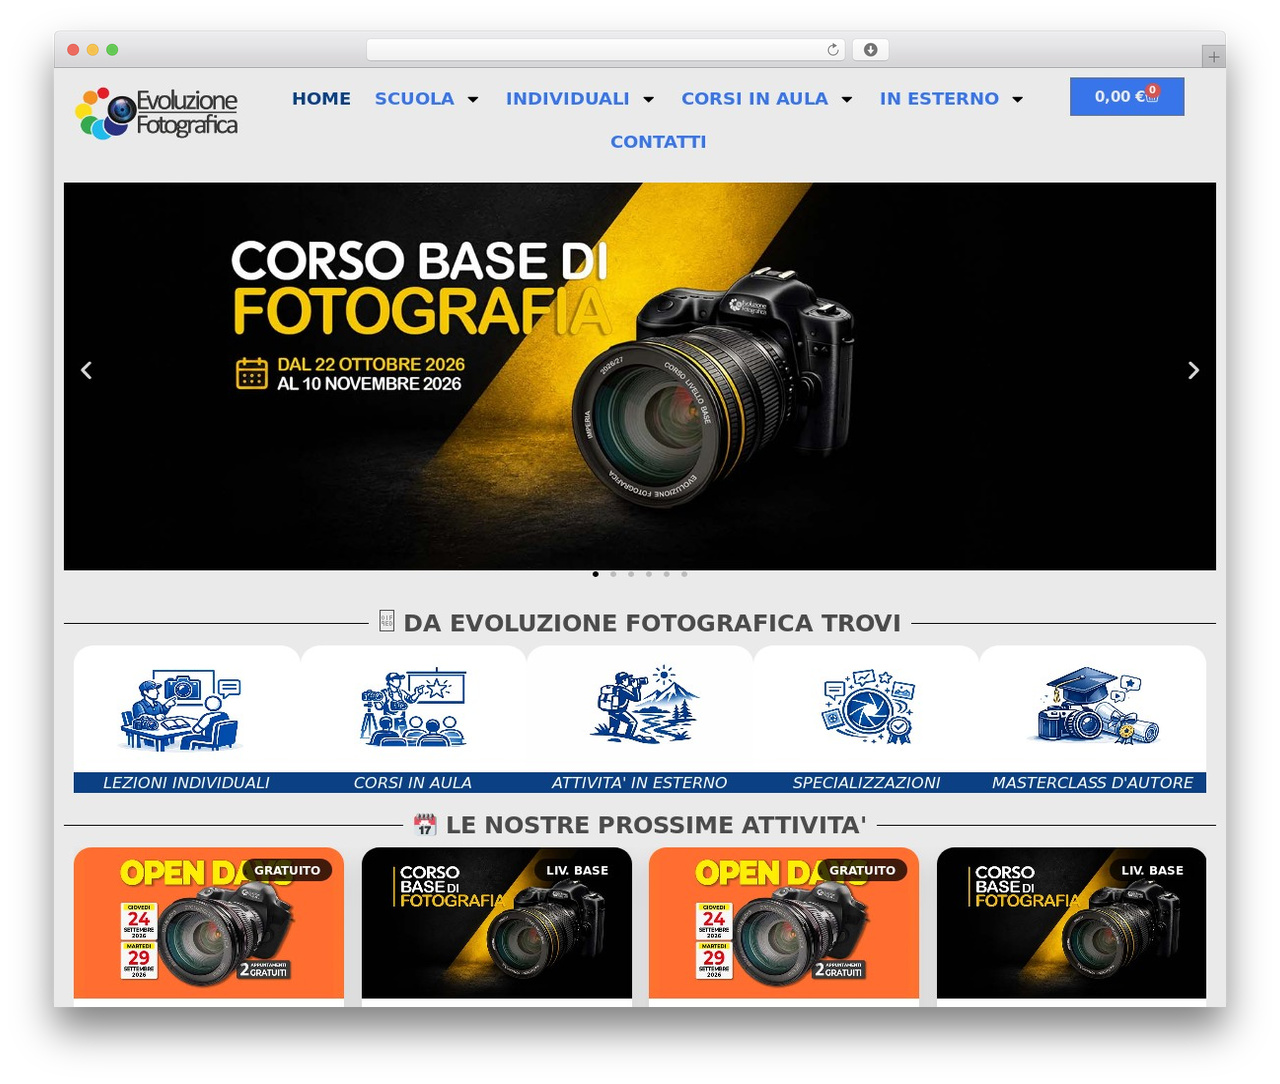Open the CONTATTI page link
Screen dimensions: 1280x1084
(658, 142)
